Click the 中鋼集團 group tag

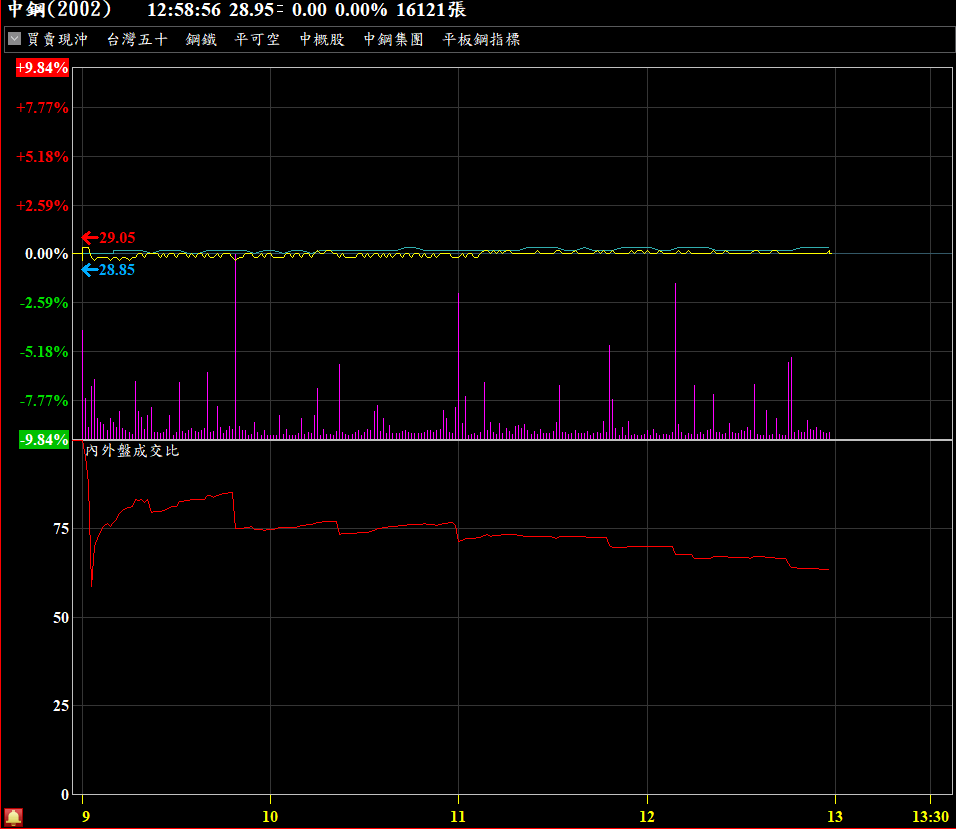pos(393,40)
